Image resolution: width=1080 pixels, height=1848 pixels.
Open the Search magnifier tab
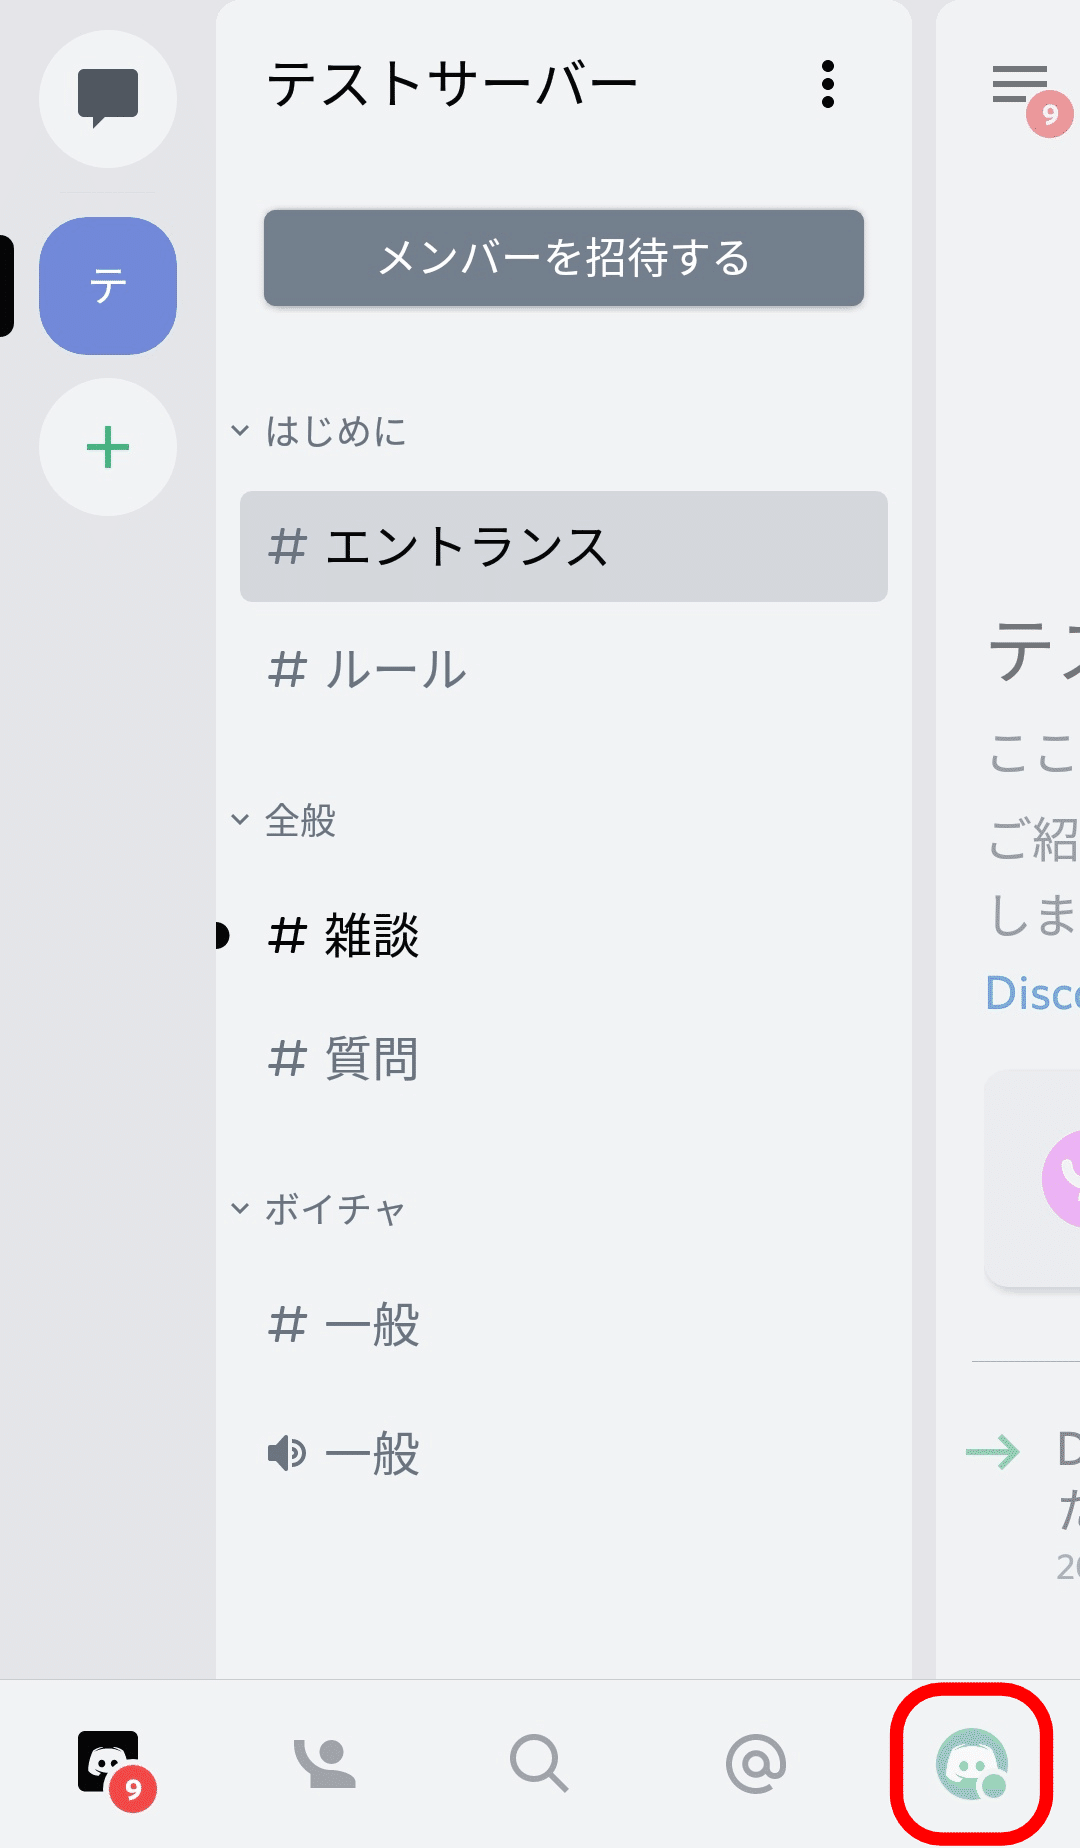tap(540, 1763)
